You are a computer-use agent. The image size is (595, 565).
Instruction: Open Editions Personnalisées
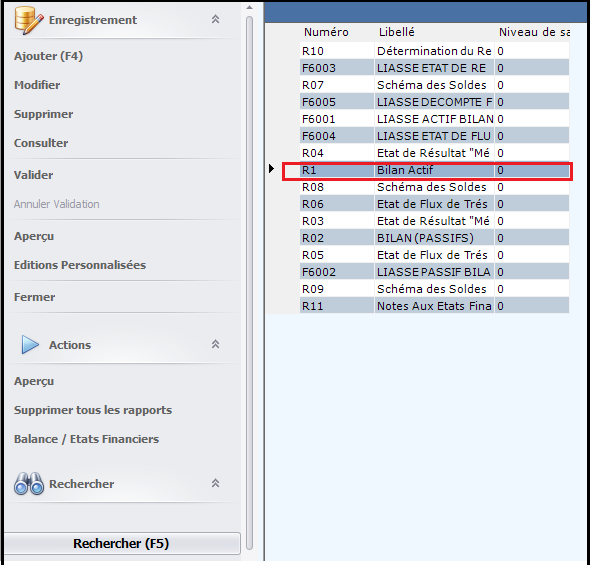pos(80,265)
